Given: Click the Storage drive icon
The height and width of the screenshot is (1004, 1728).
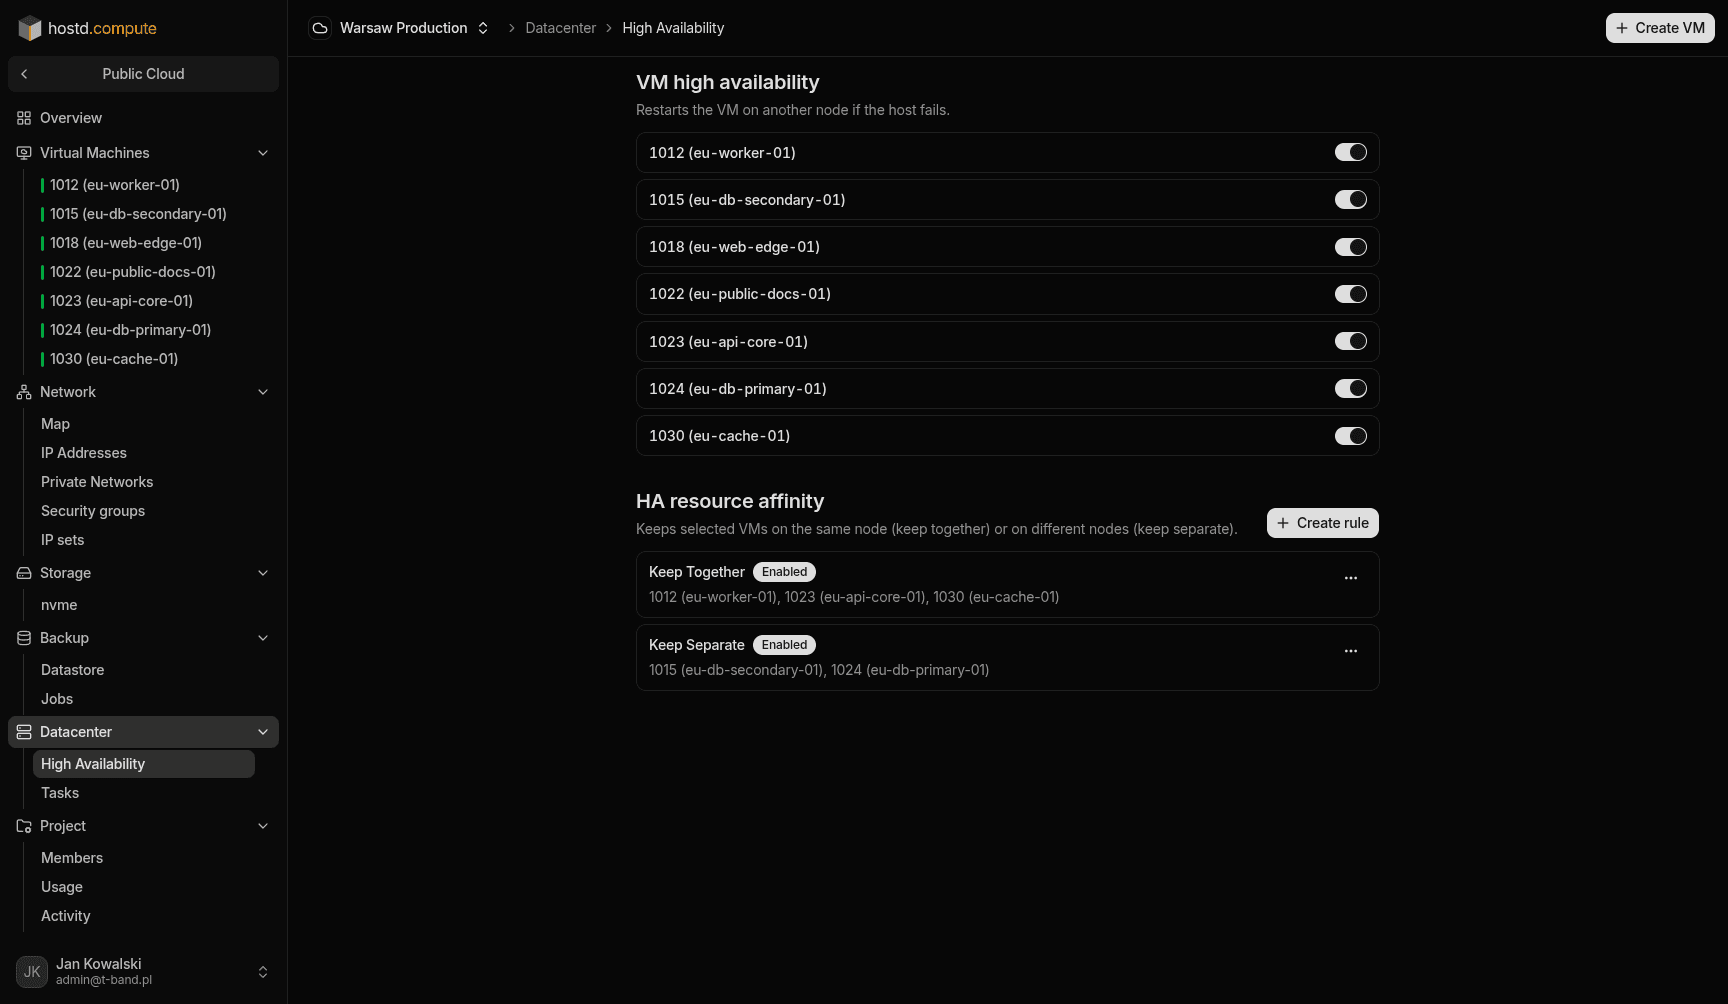Looking at the screenshot, I should tap(24, 573).
